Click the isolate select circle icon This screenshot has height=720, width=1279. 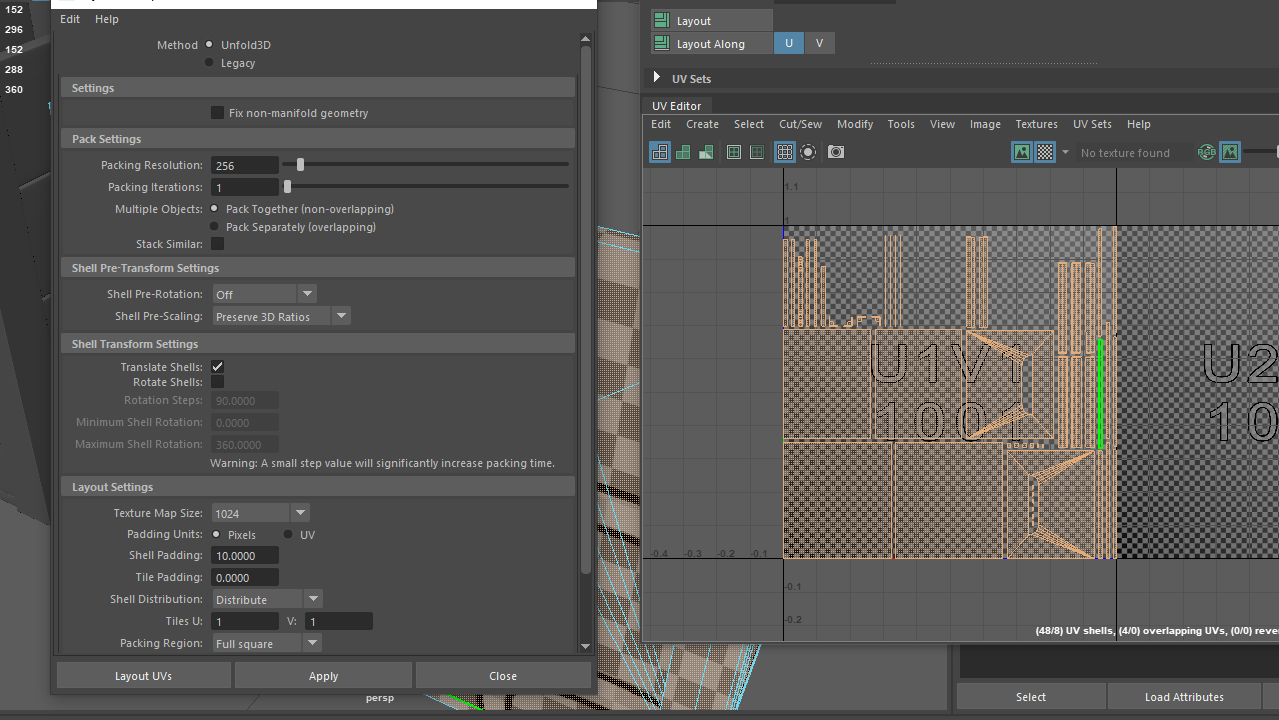[808, 152]
